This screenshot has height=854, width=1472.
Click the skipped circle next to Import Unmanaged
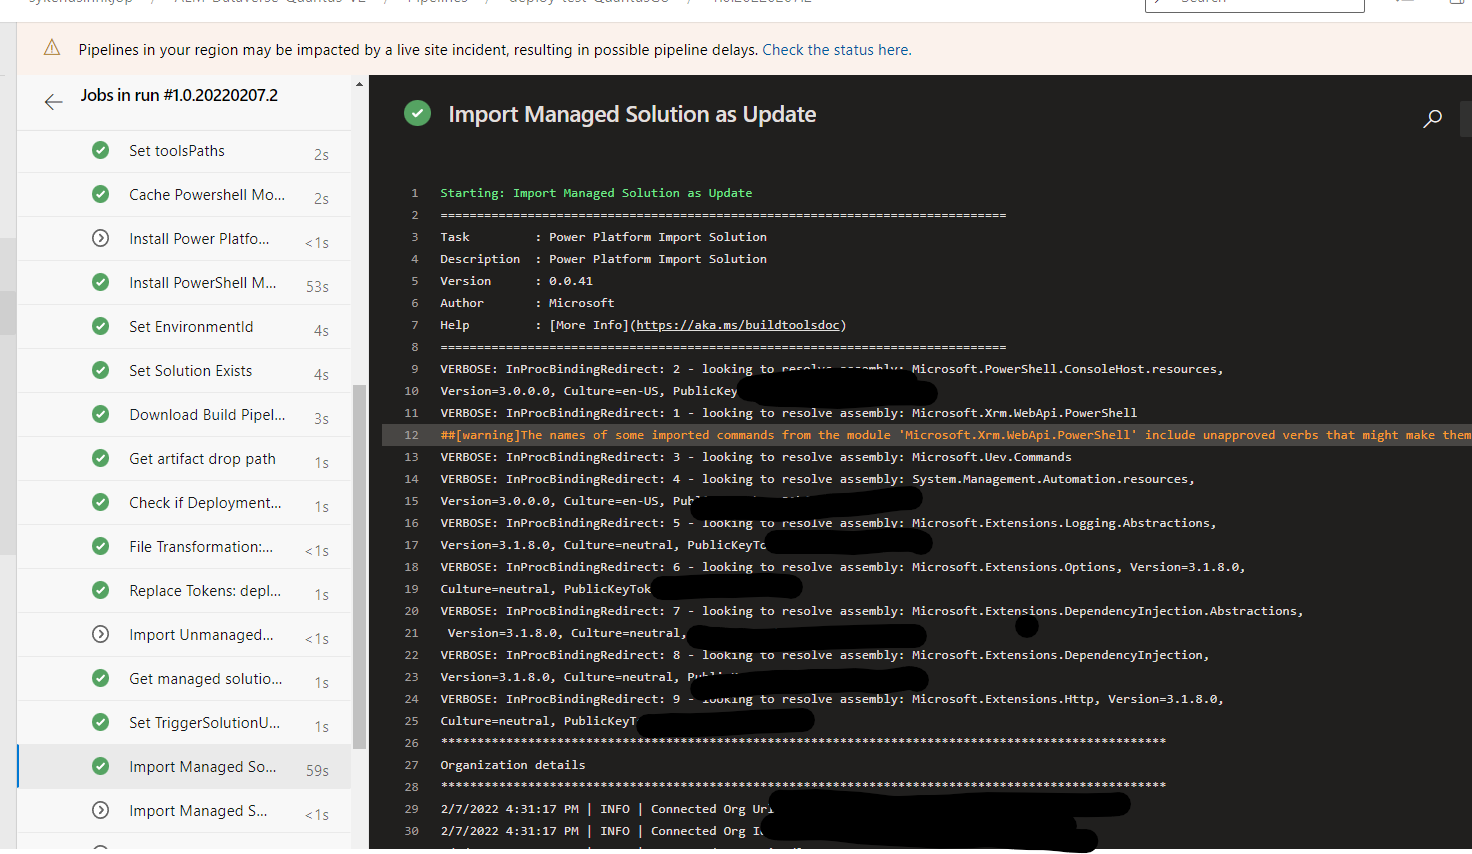tap(100, 634)
